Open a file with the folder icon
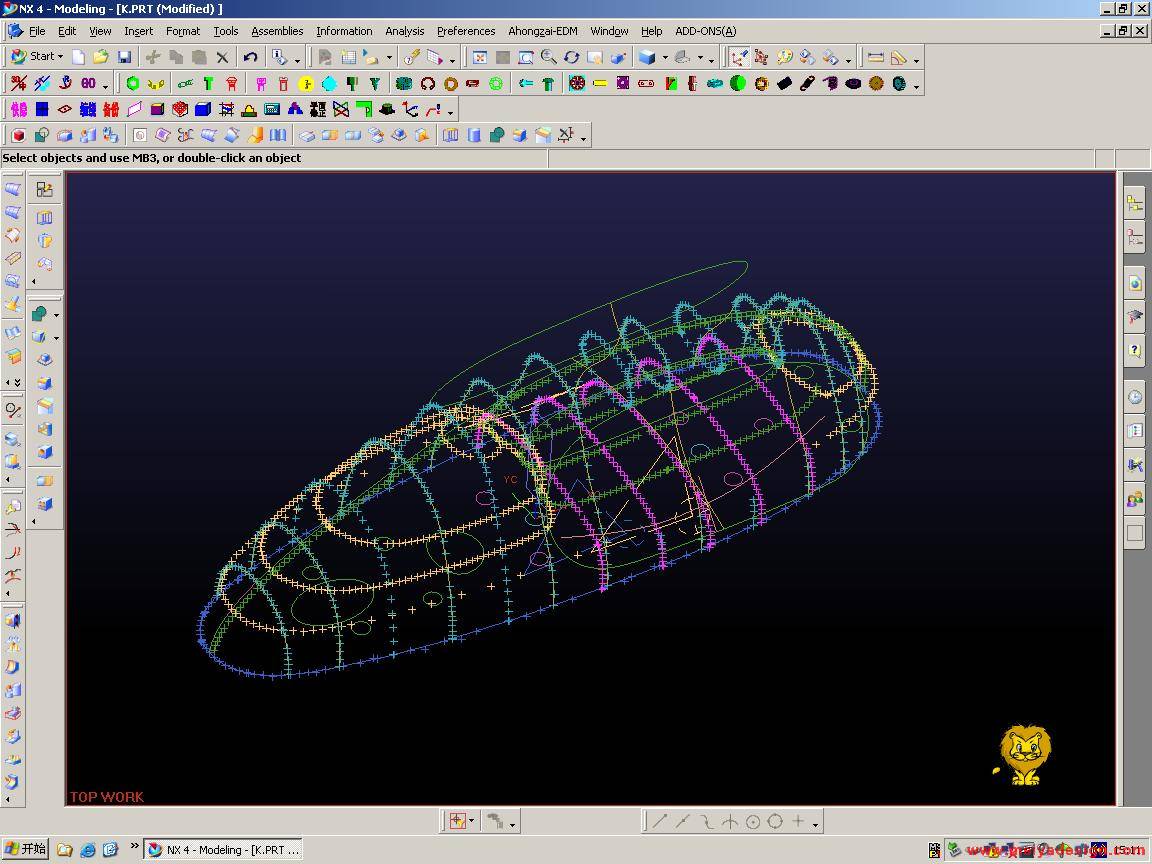The height and width of the screenshot is (864, 1152). pos(101,57)
